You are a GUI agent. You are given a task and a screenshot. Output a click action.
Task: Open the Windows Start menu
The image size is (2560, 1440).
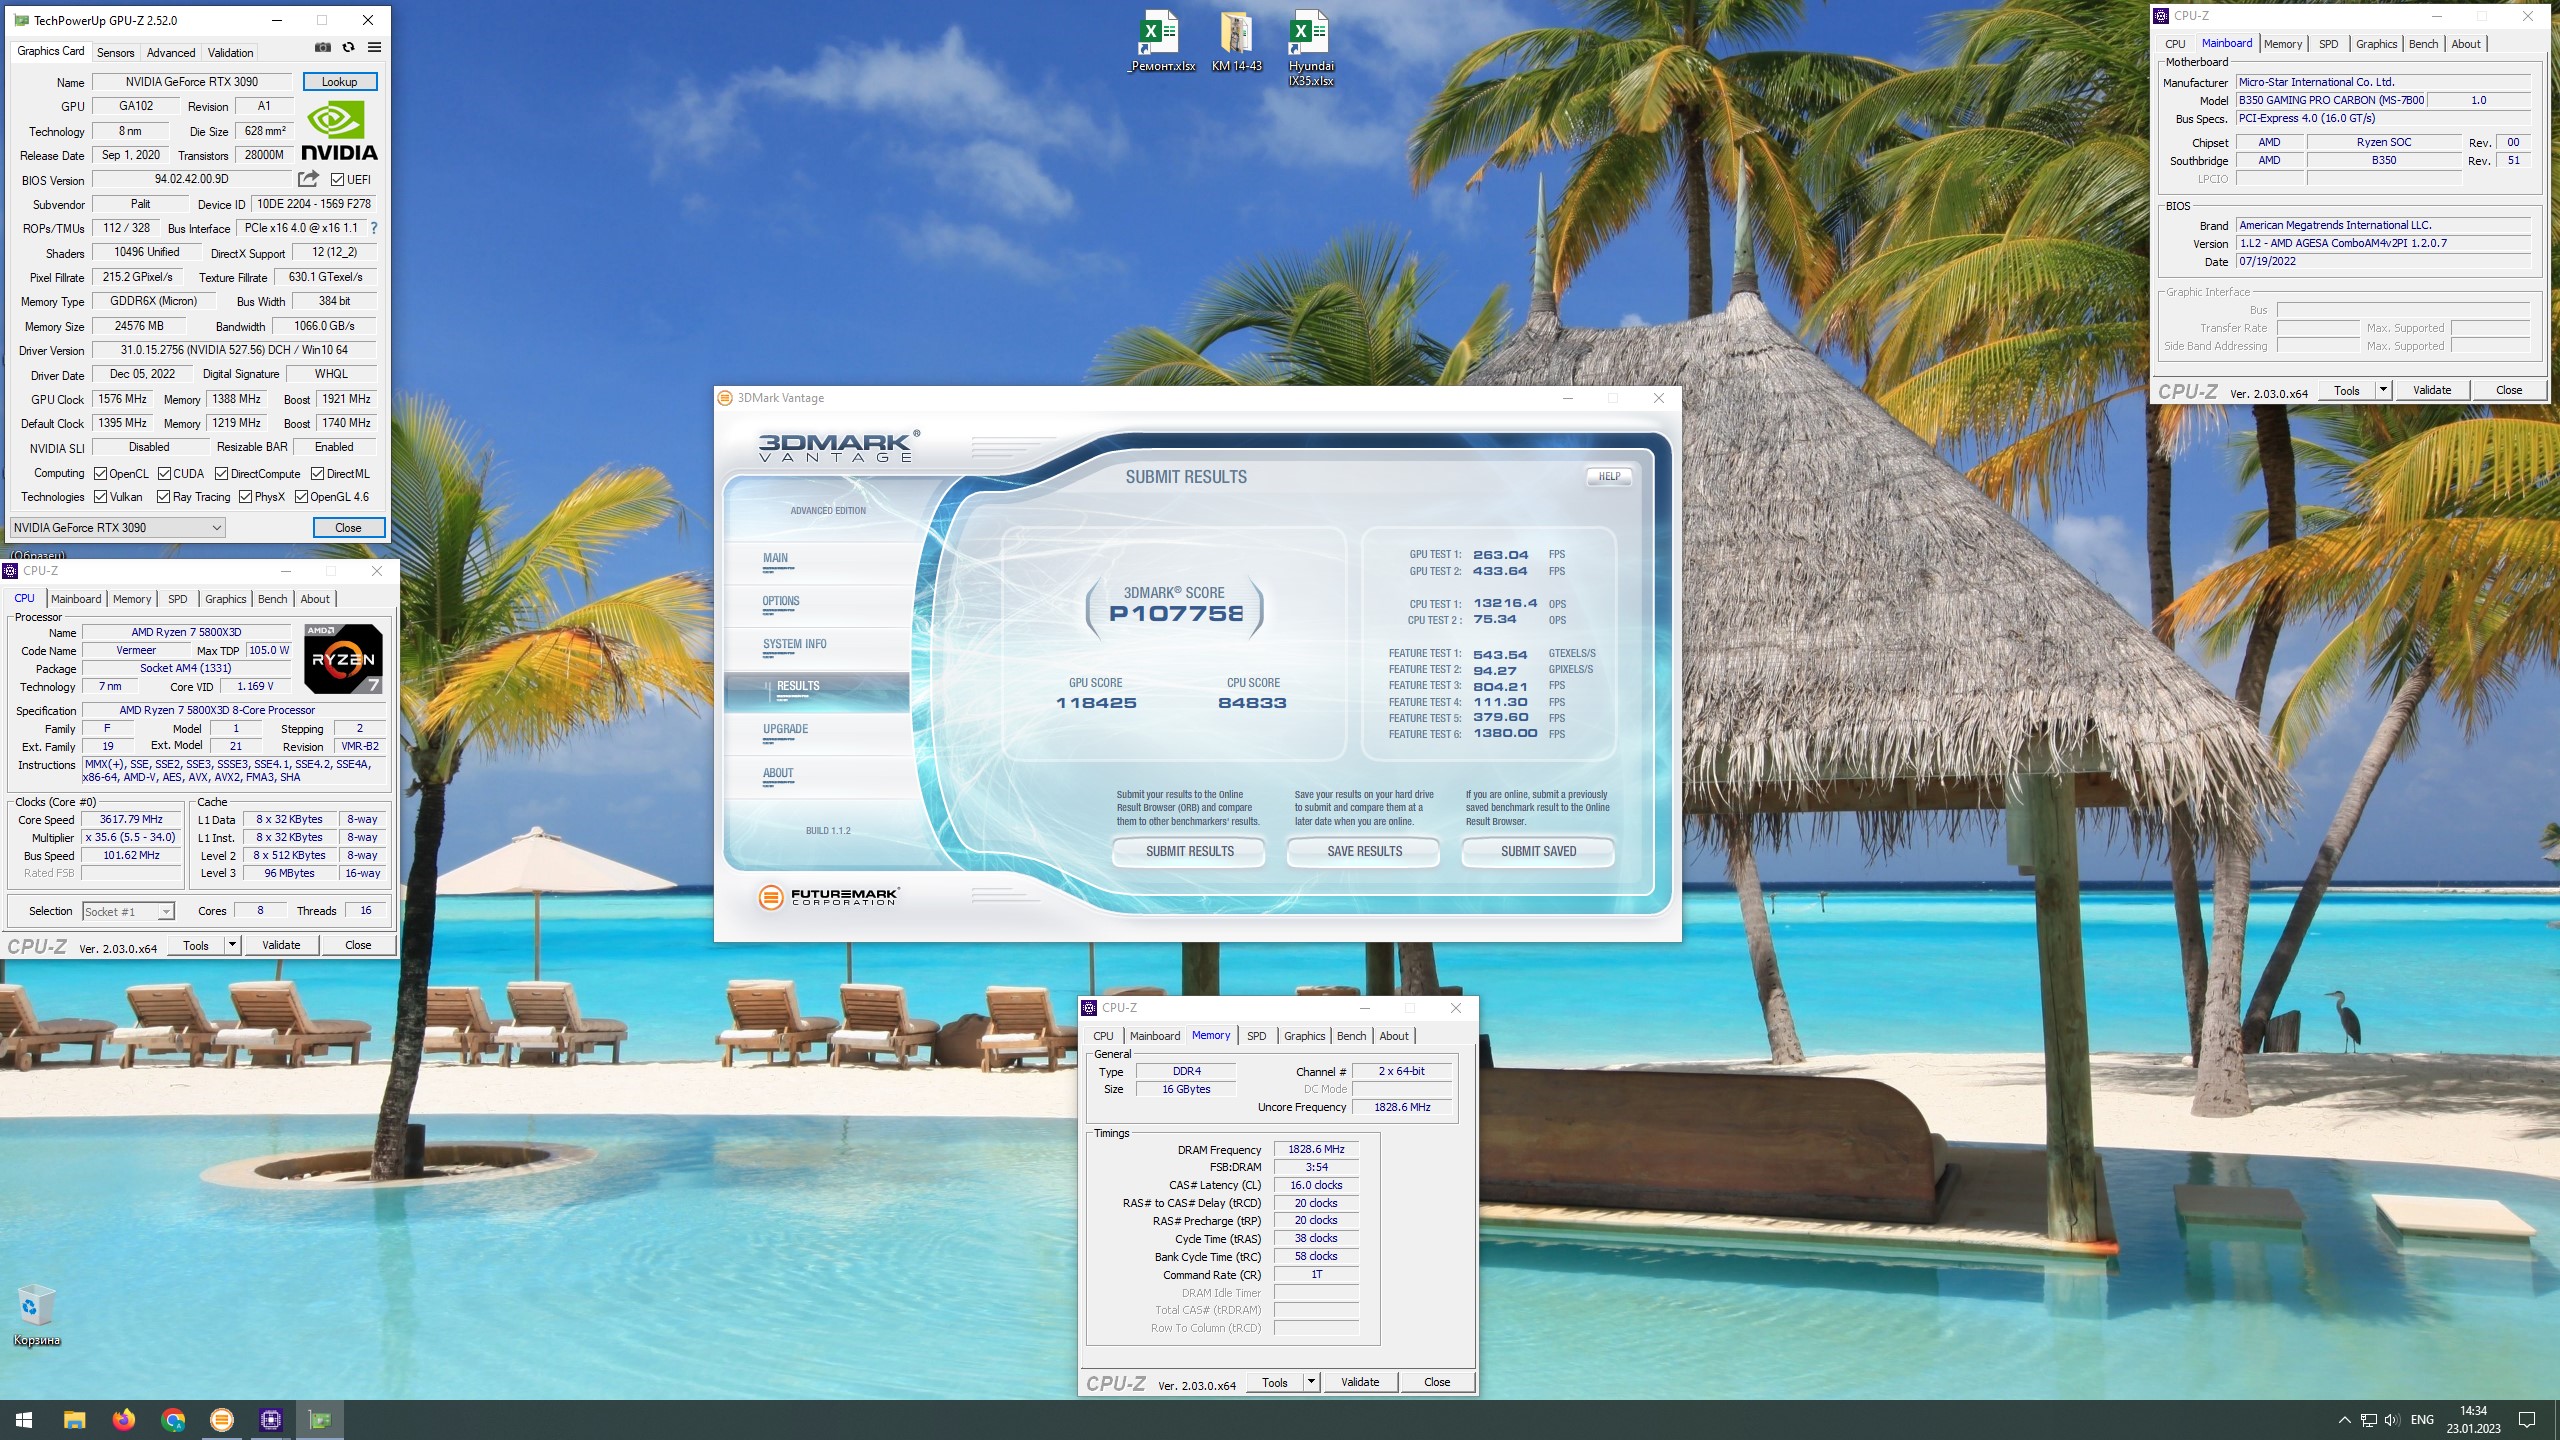pos(24,1420)
